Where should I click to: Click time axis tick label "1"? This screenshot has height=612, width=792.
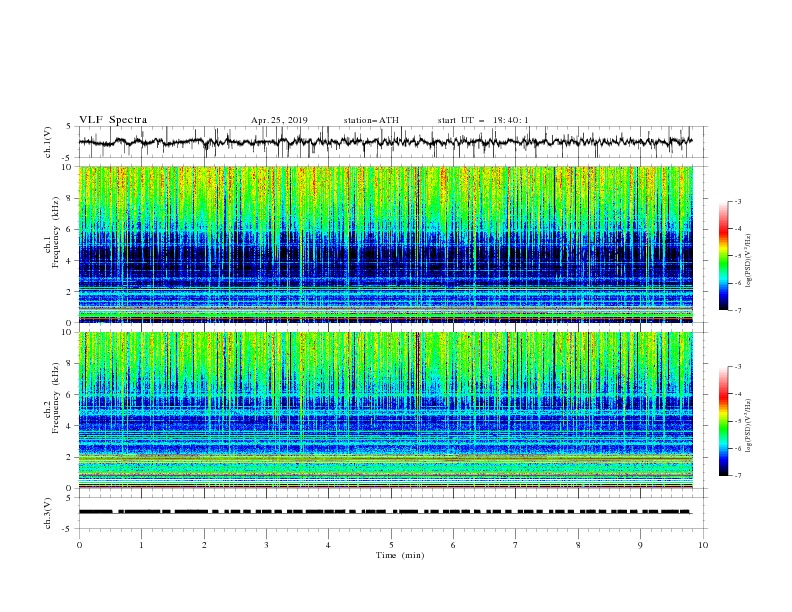tap(141, 545)
